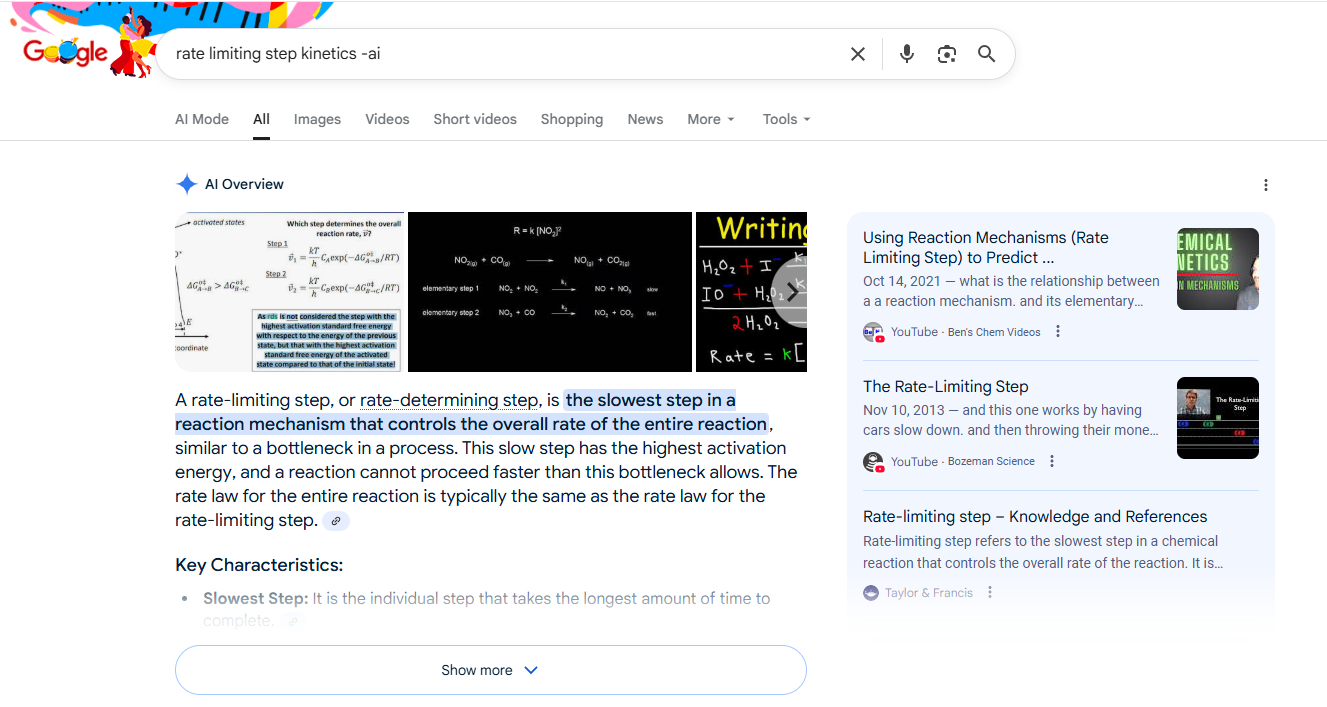Switch to AI Mode tab
Screen dimensions: 1327x707
click(202, 119)
